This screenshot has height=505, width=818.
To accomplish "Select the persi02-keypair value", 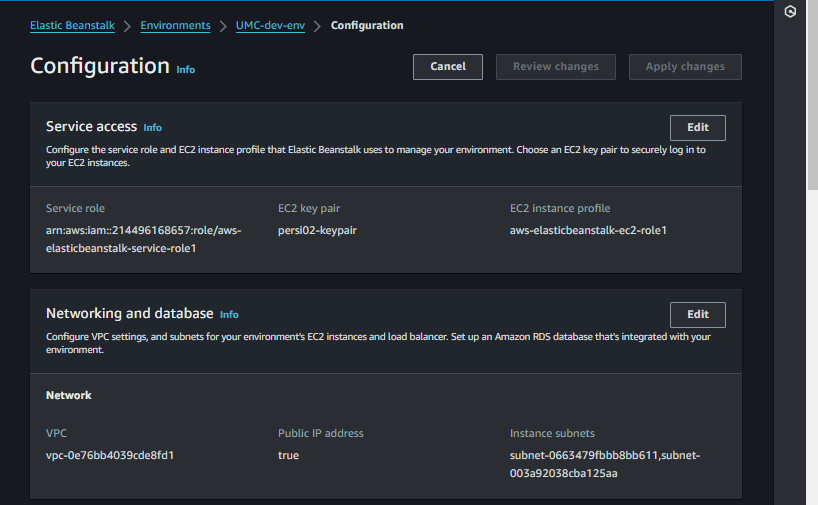I will (317, 230).
